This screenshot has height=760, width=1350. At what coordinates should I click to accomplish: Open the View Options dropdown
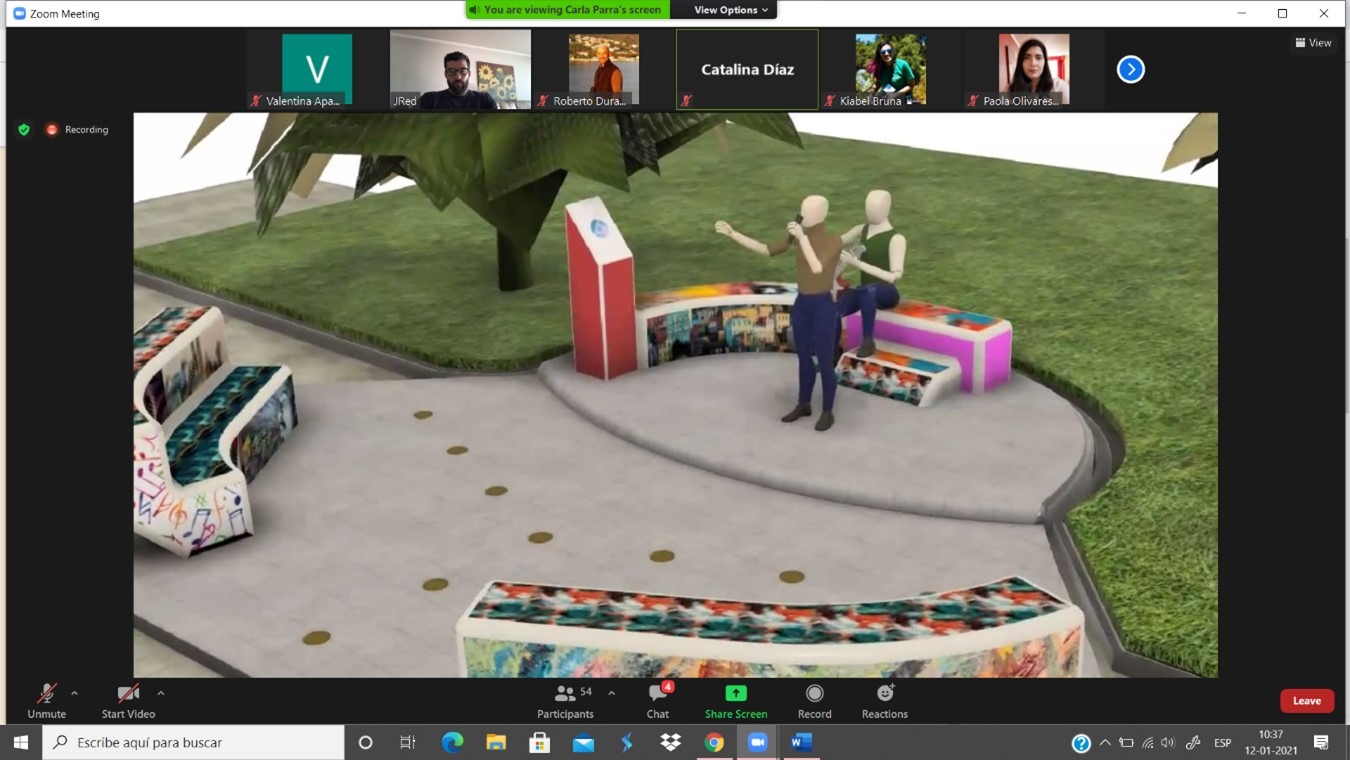(x=731, y=10)
